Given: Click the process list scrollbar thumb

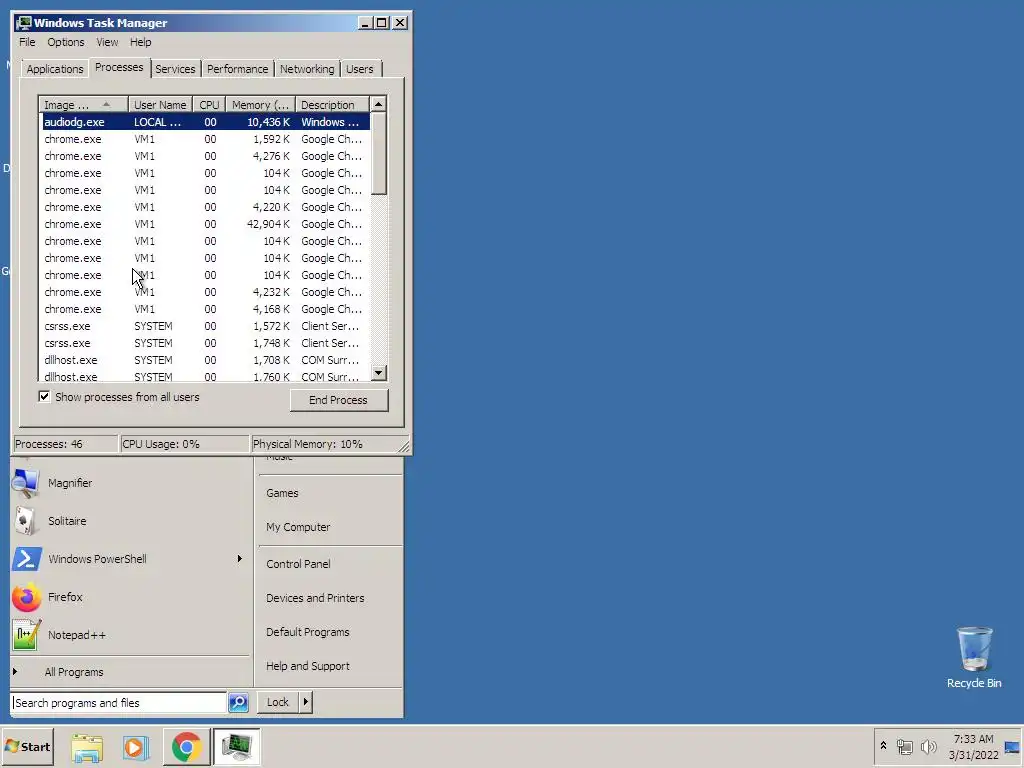Looking at the screenshot, I should pyautogui.click(x=379, y=153).
